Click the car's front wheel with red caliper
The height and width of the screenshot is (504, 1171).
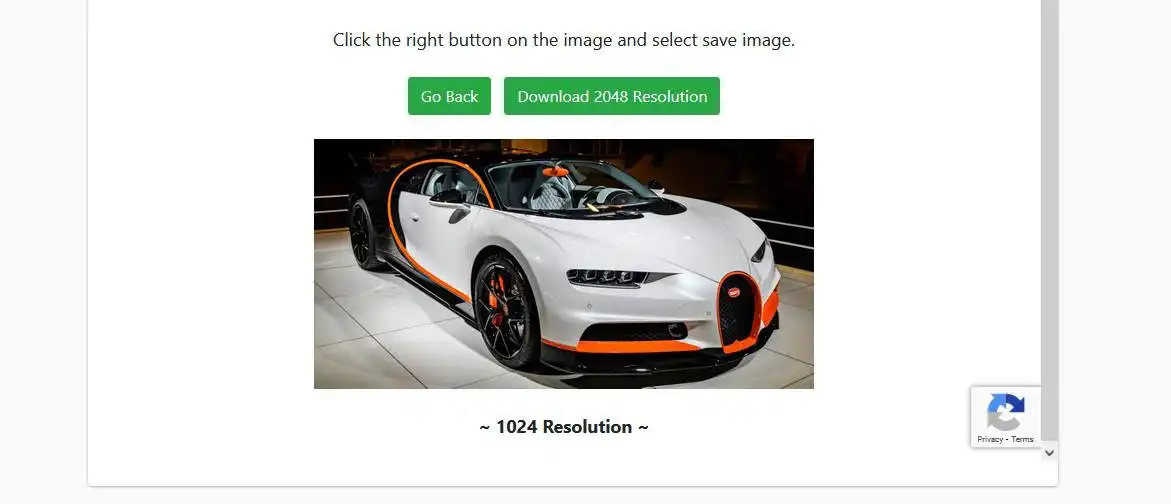pos(506,310)
